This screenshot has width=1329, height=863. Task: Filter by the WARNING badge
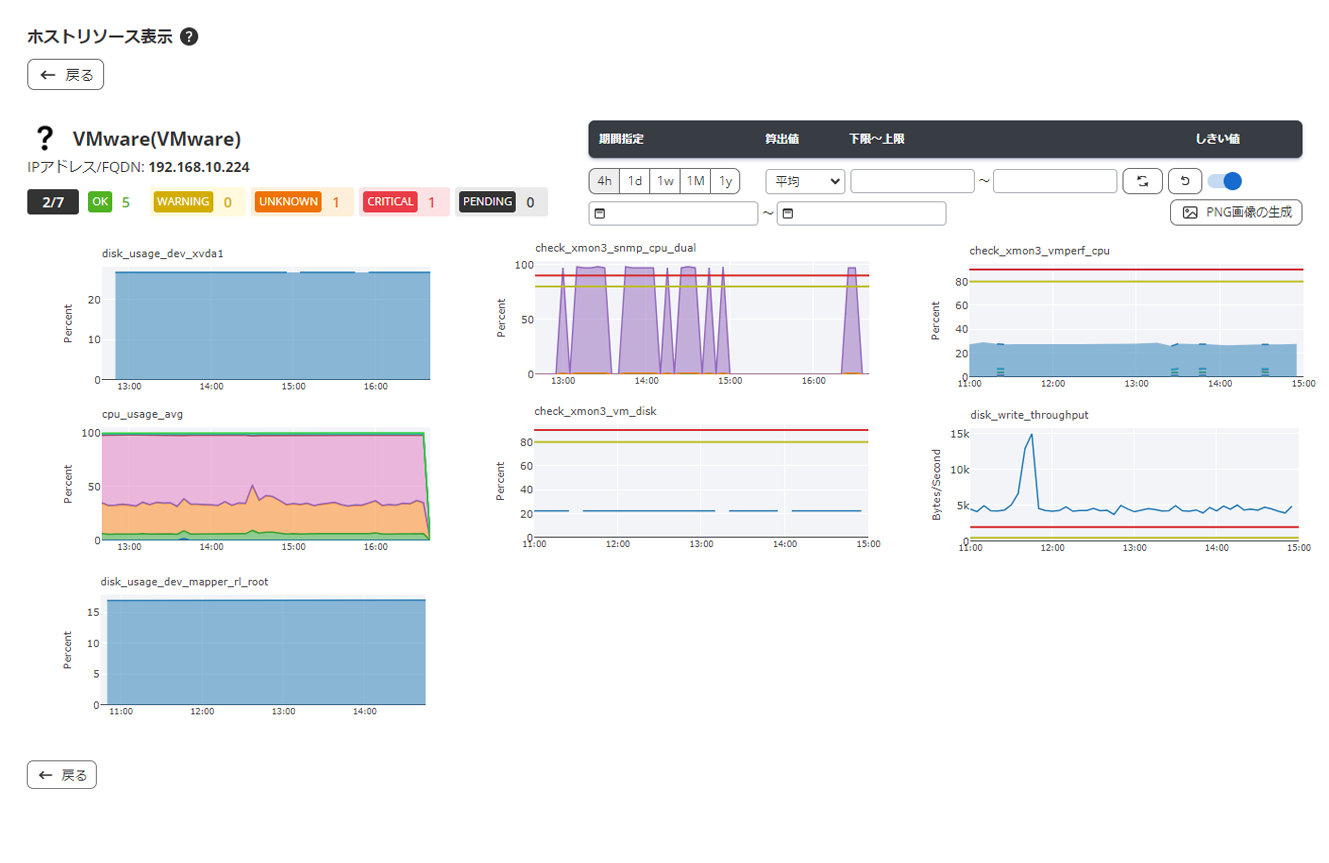tap(183, 202)
